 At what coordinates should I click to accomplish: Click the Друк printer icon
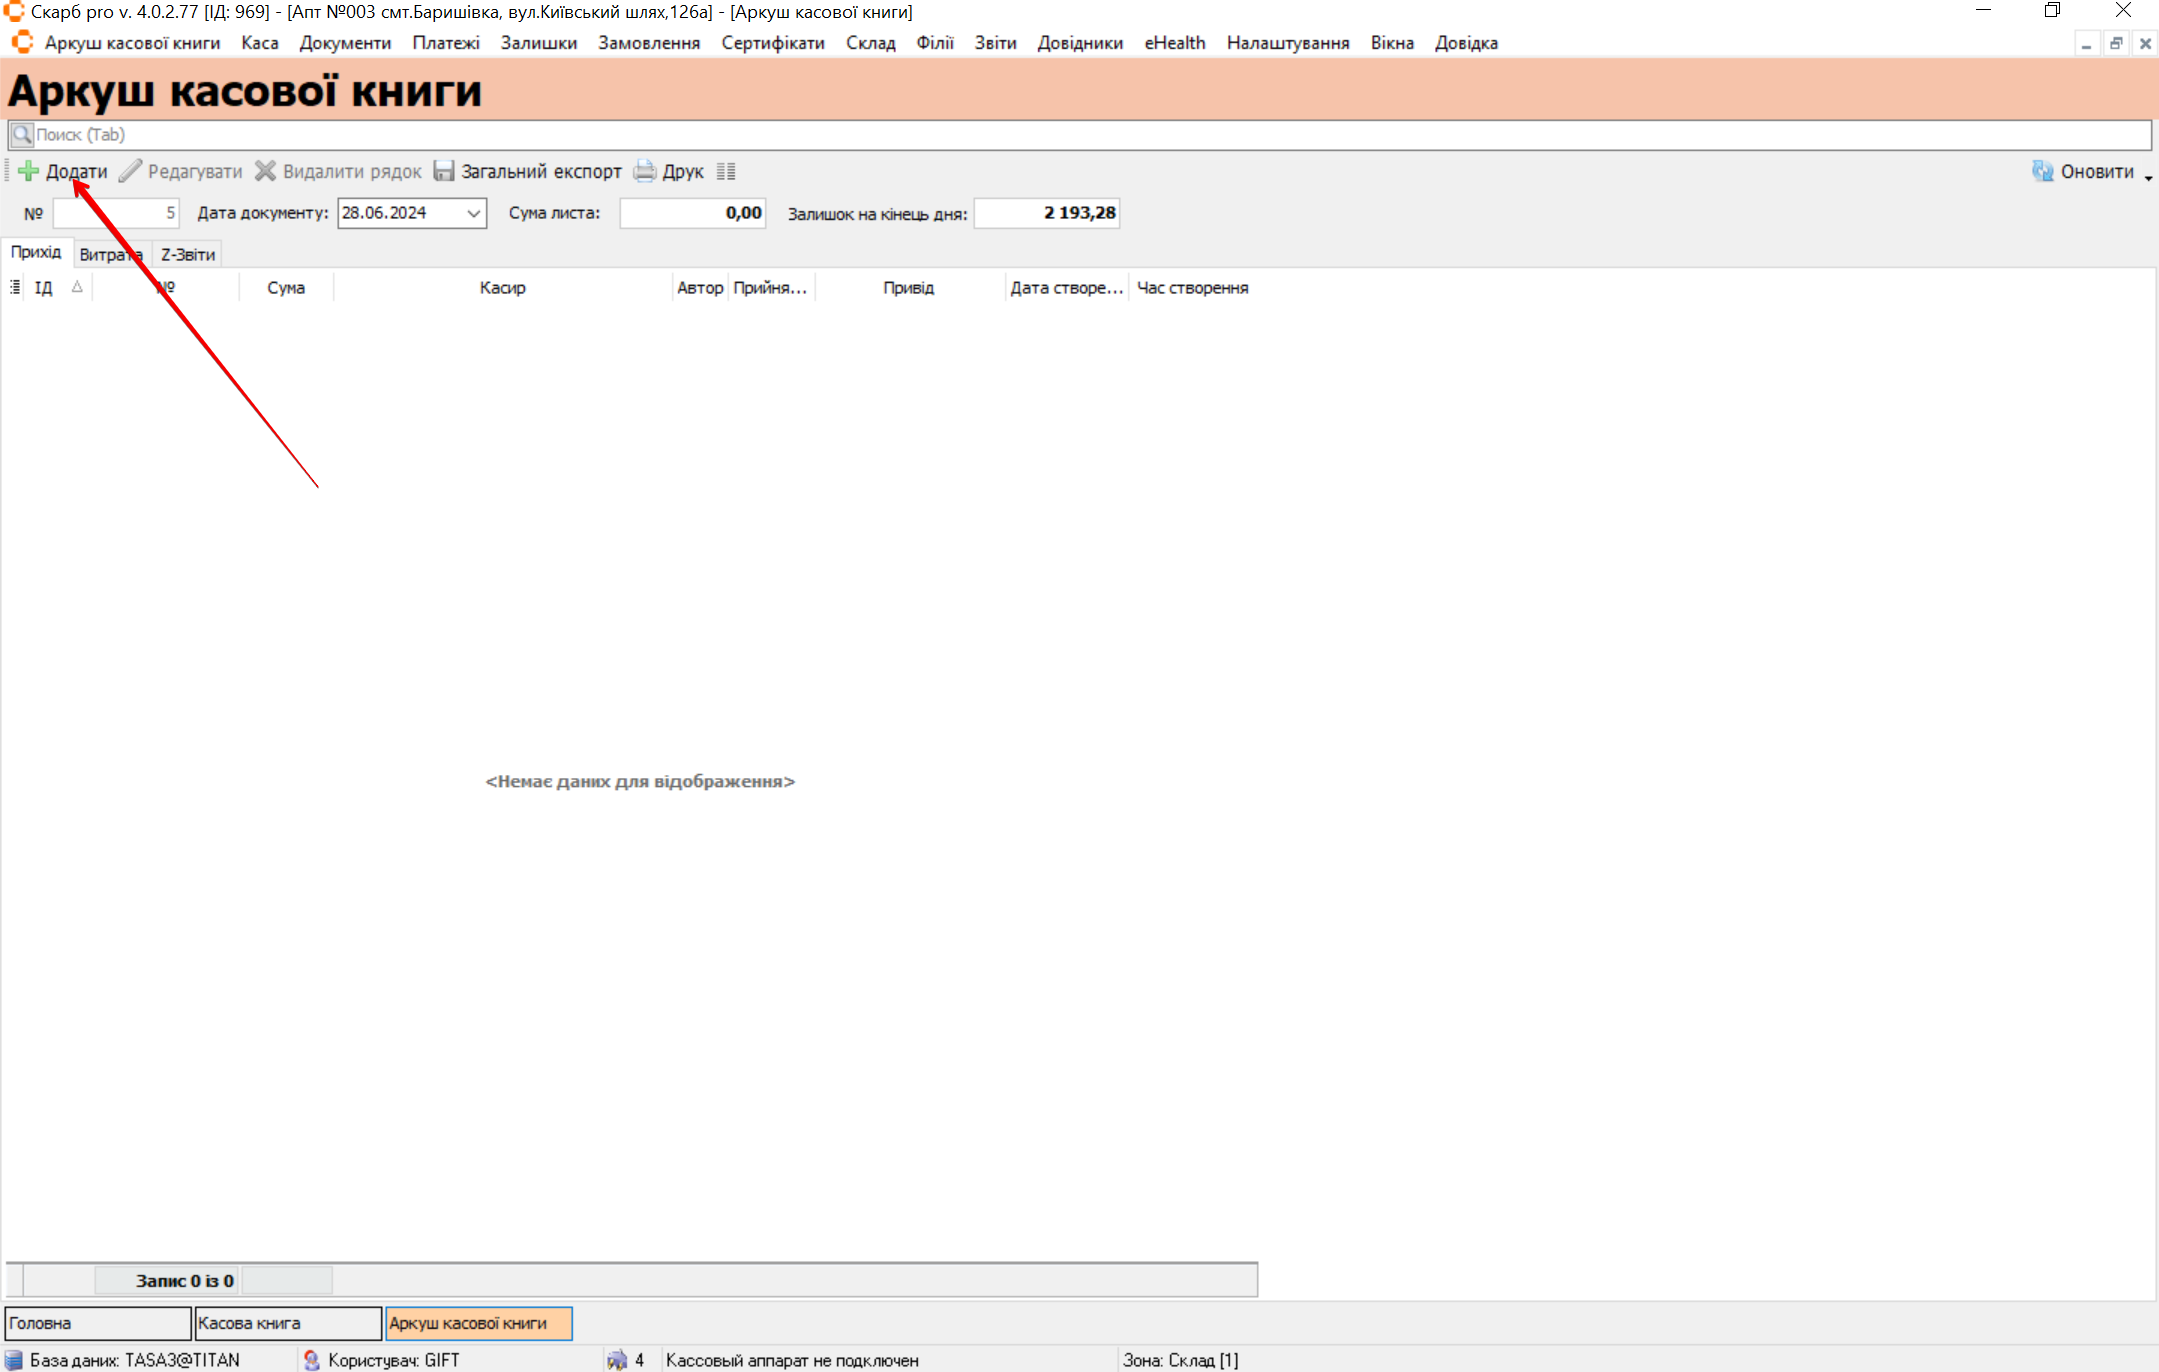(645, 171)
